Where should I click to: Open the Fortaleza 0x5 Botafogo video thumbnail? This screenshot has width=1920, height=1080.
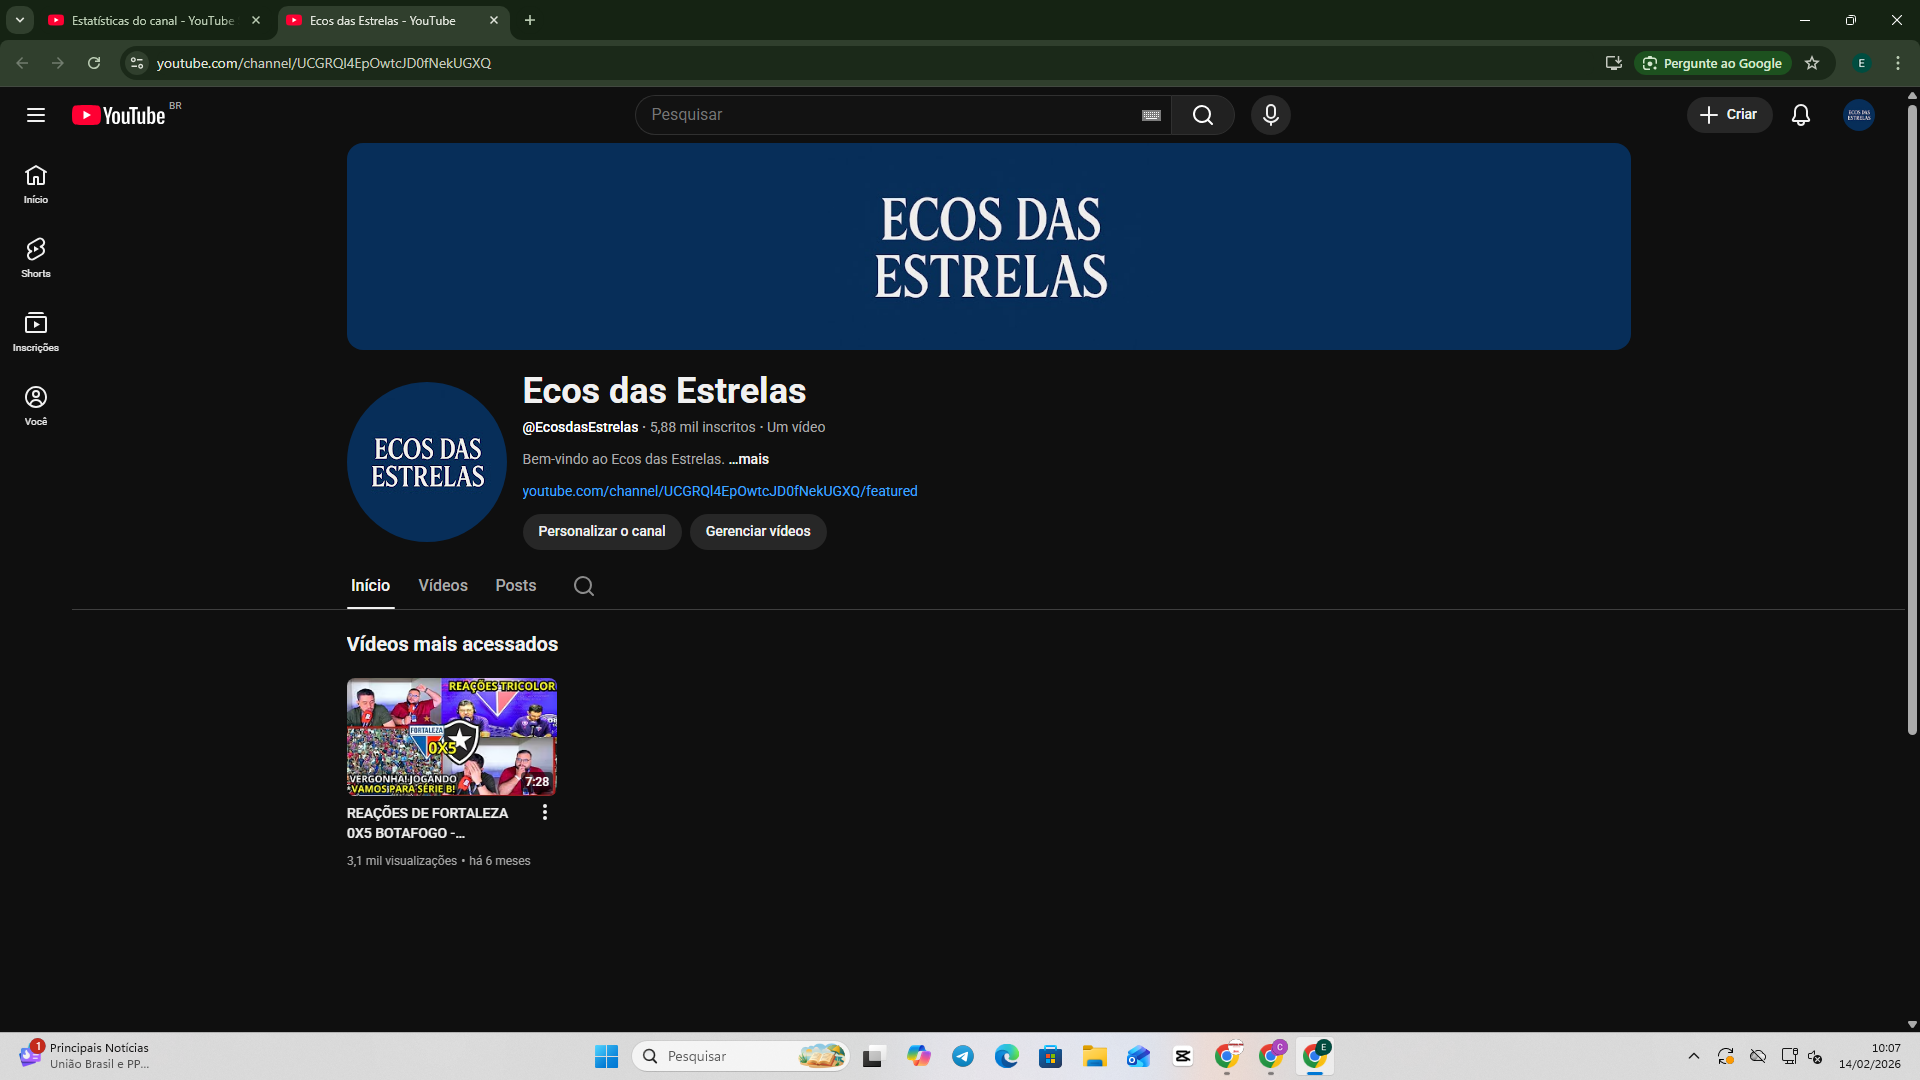click(451, 737)
